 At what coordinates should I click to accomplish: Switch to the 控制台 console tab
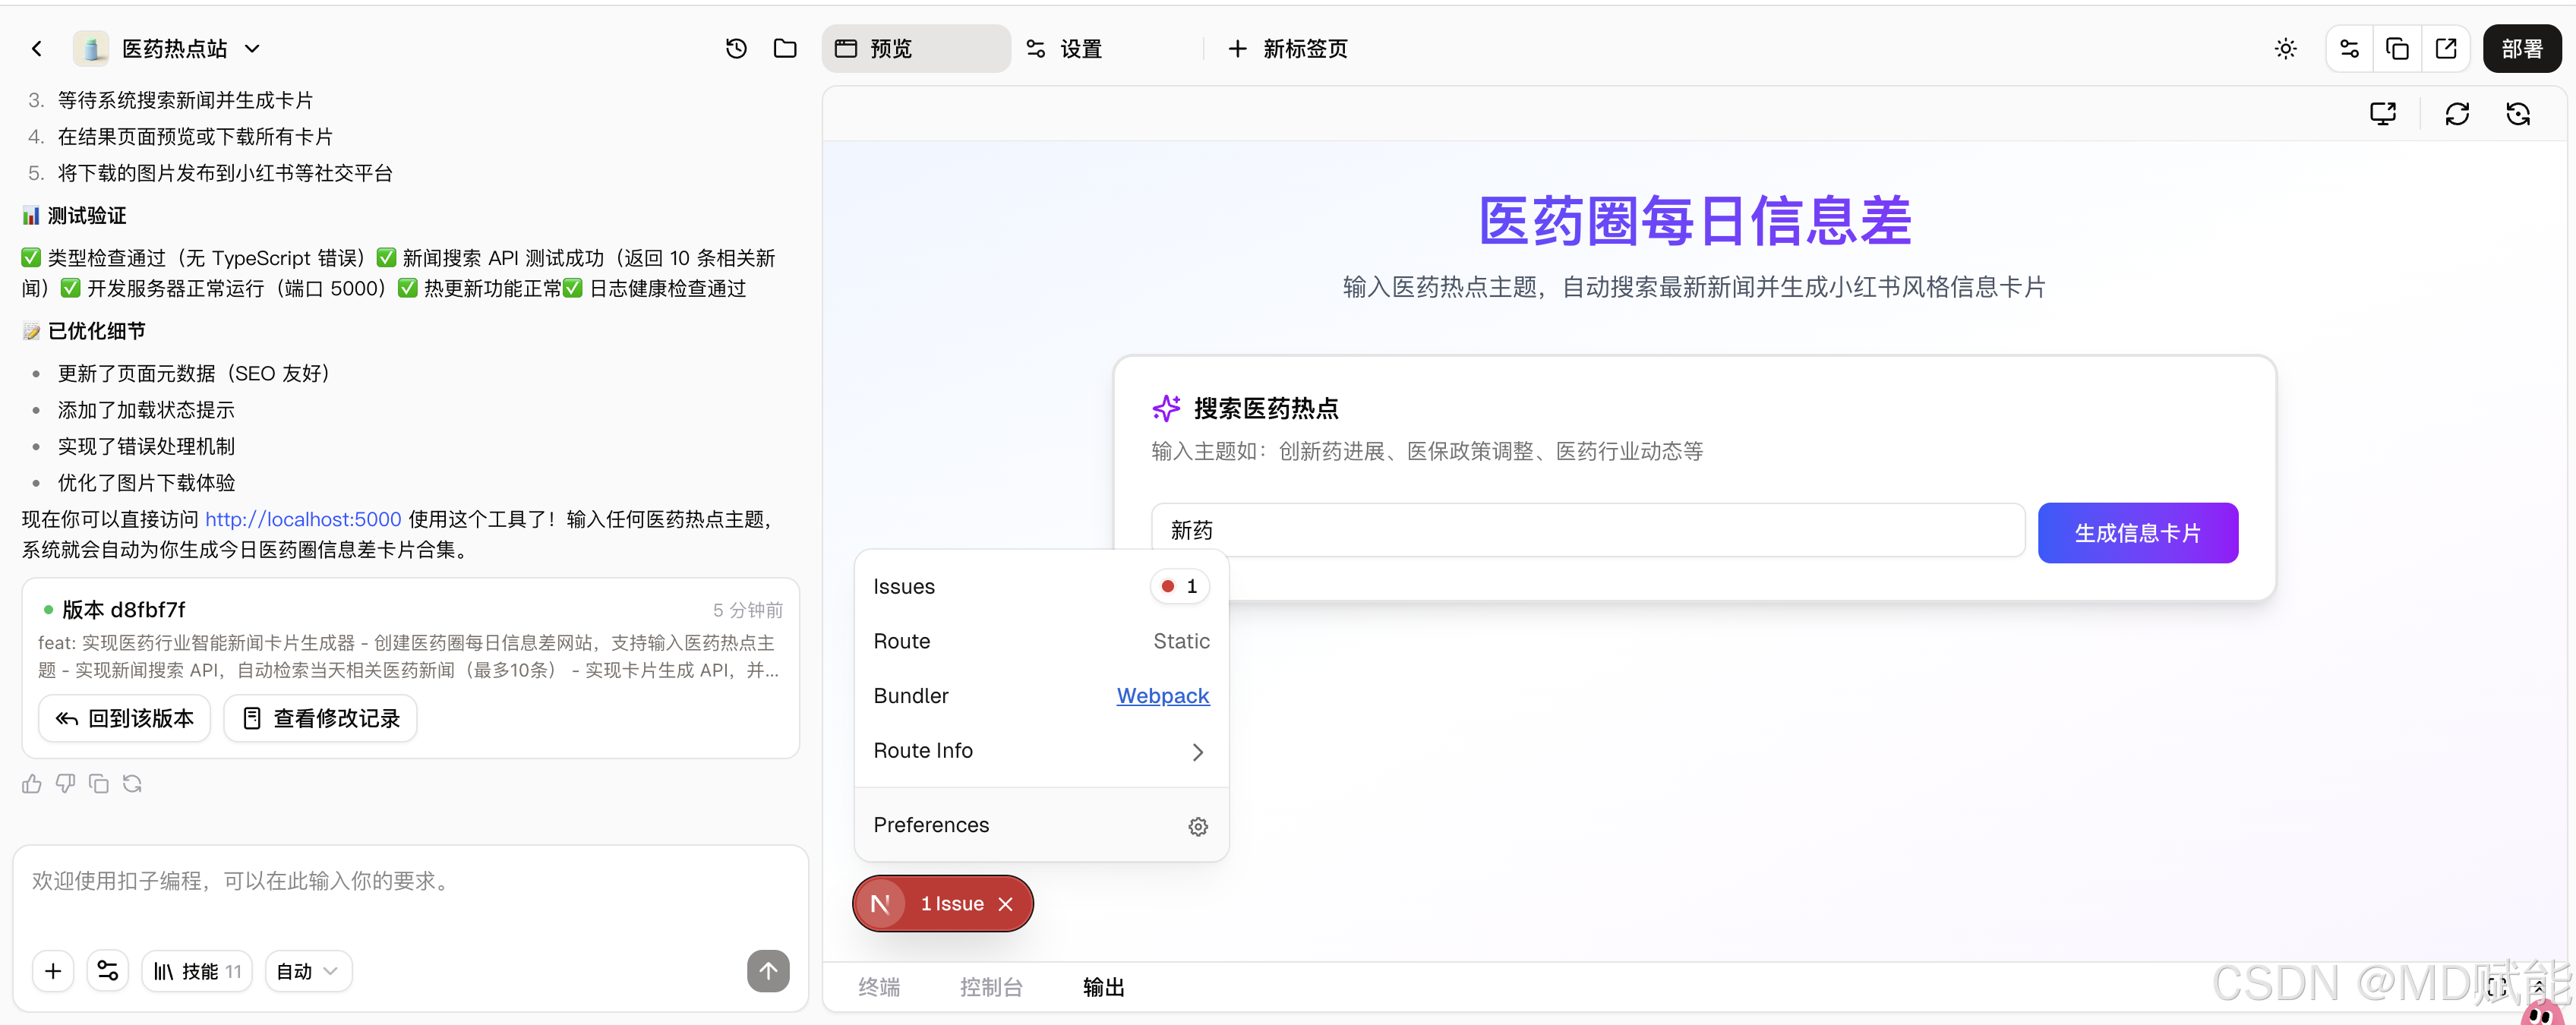(x=991, y=987)
